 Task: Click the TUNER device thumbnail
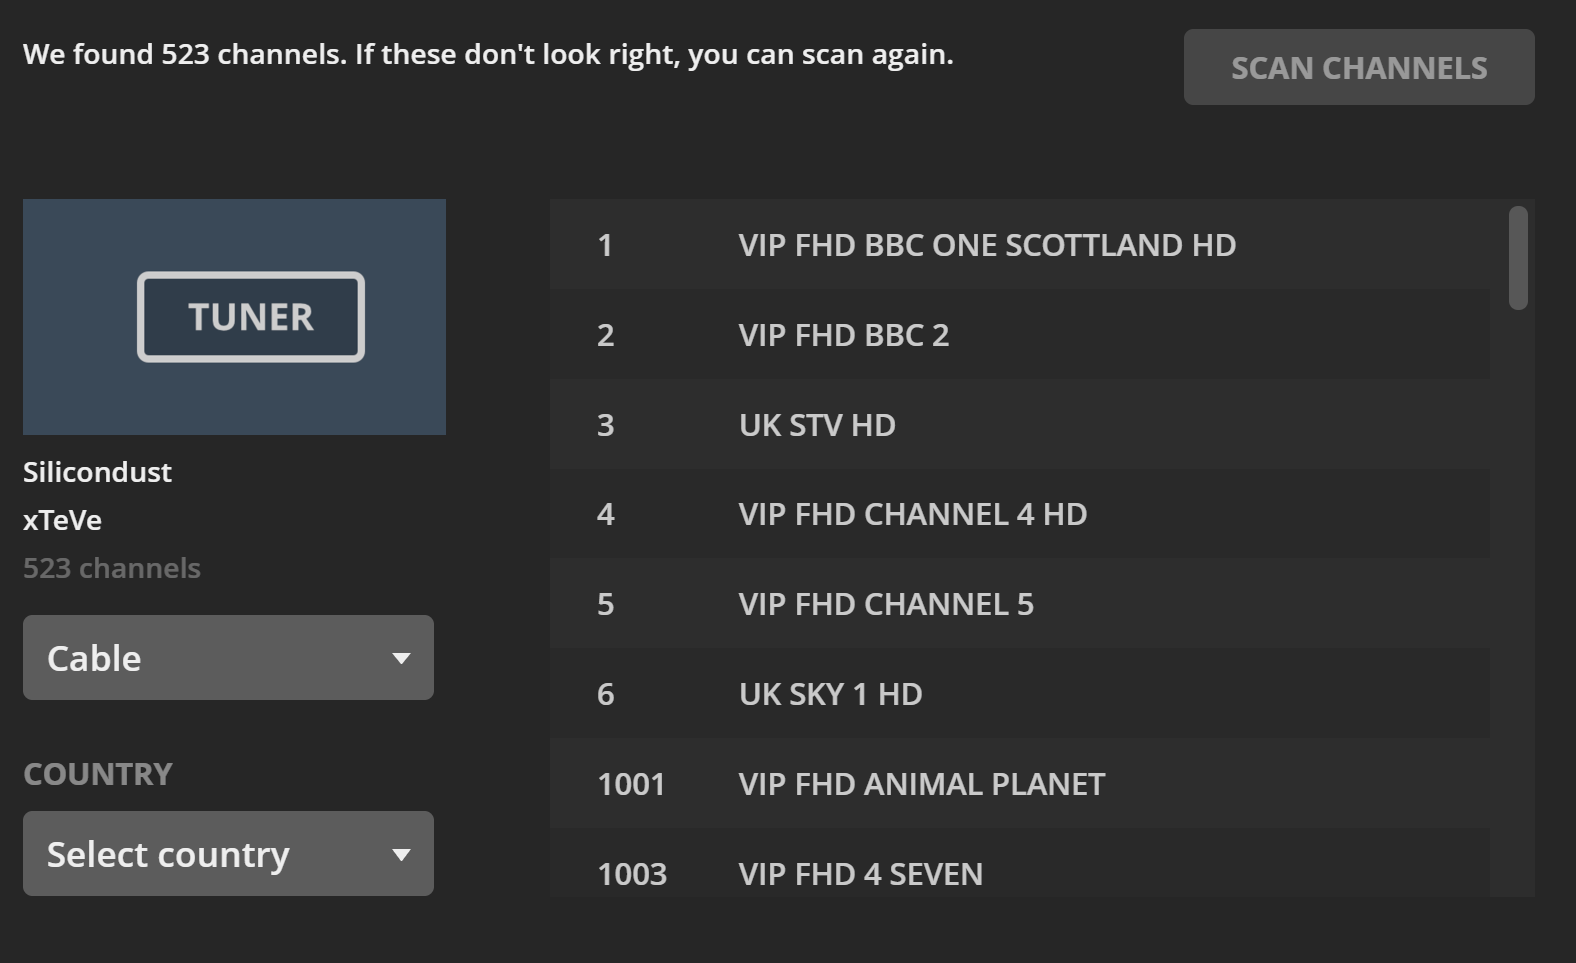coord(234,317)
